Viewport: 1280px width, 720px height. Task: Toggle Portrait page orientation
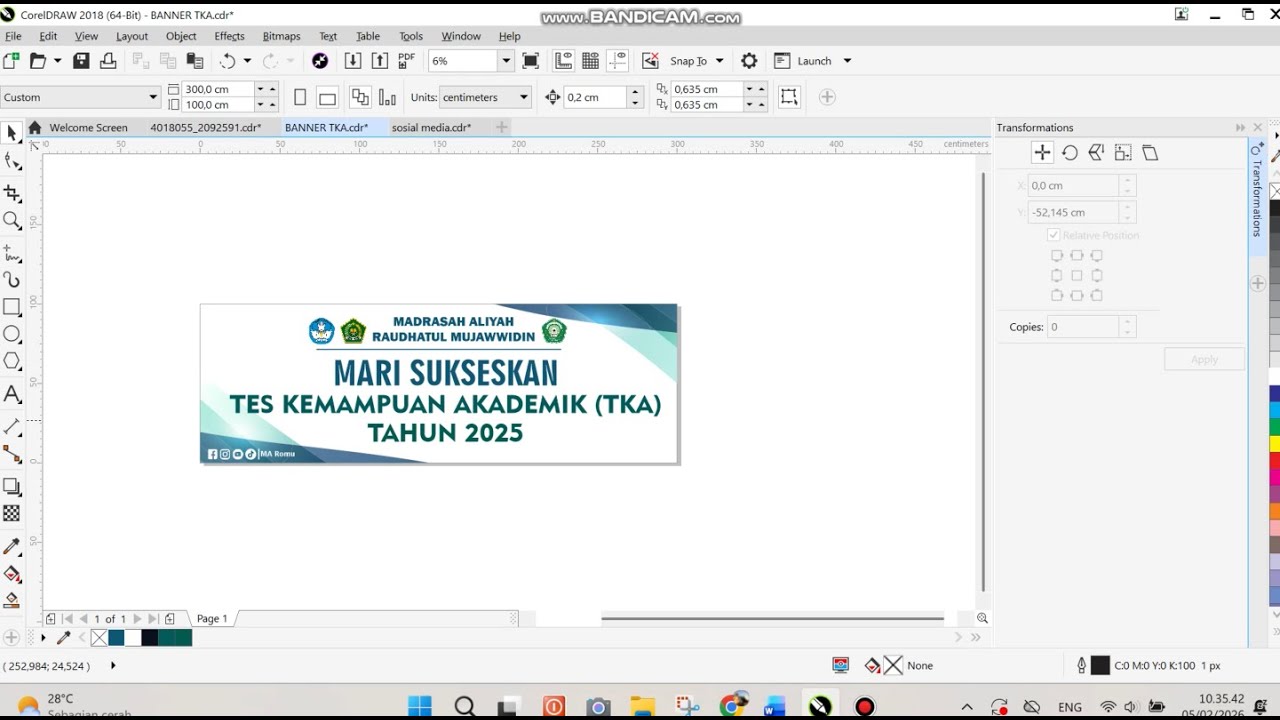(x=300, y=97)
